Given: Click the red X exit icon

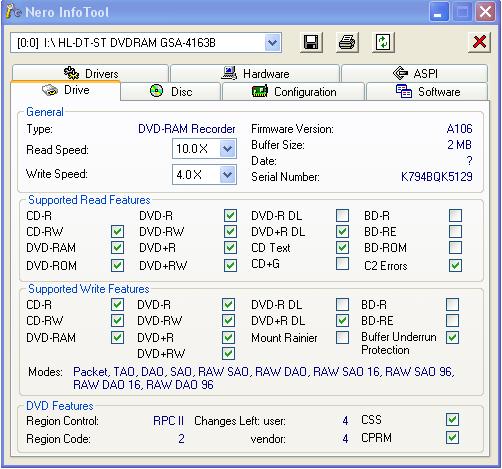Looking at the screenshot, I should tap(479, 43).
